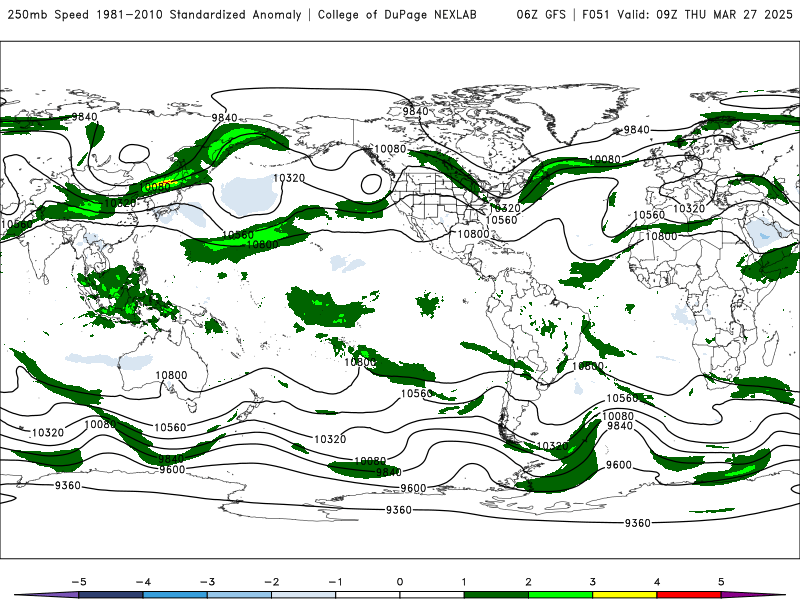Click the "F051 Valid: 09Z THU MAR 27 2025" text

click(x=687, y=15)
